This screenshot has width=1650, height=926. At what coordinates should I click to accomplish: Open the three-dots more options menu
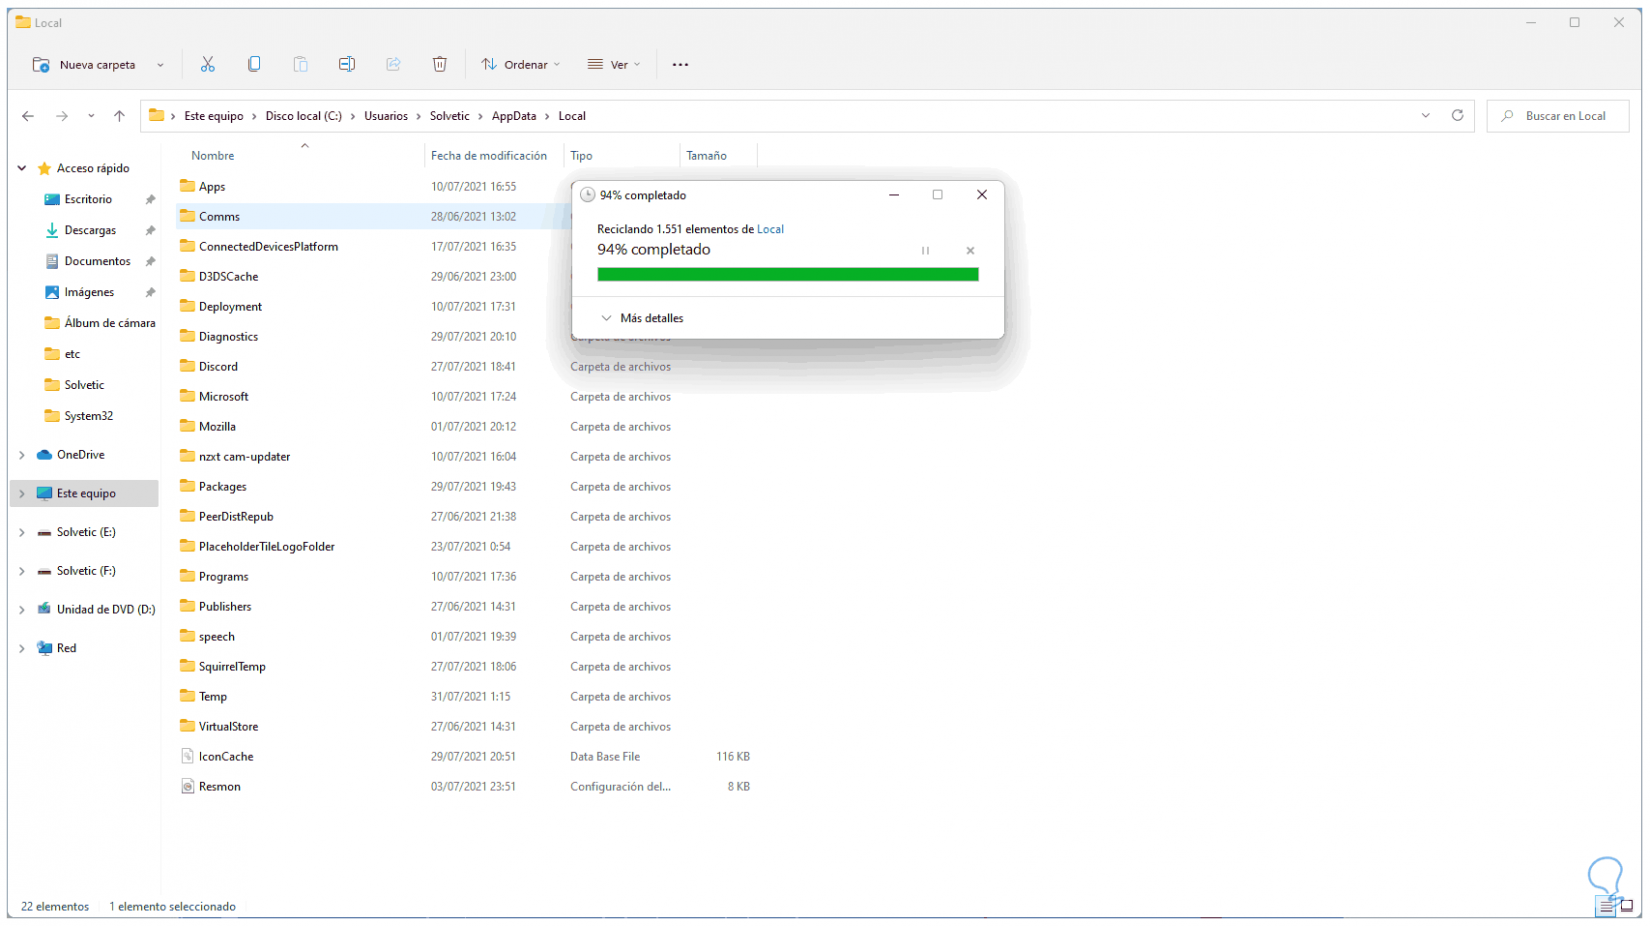click(680, 64)
